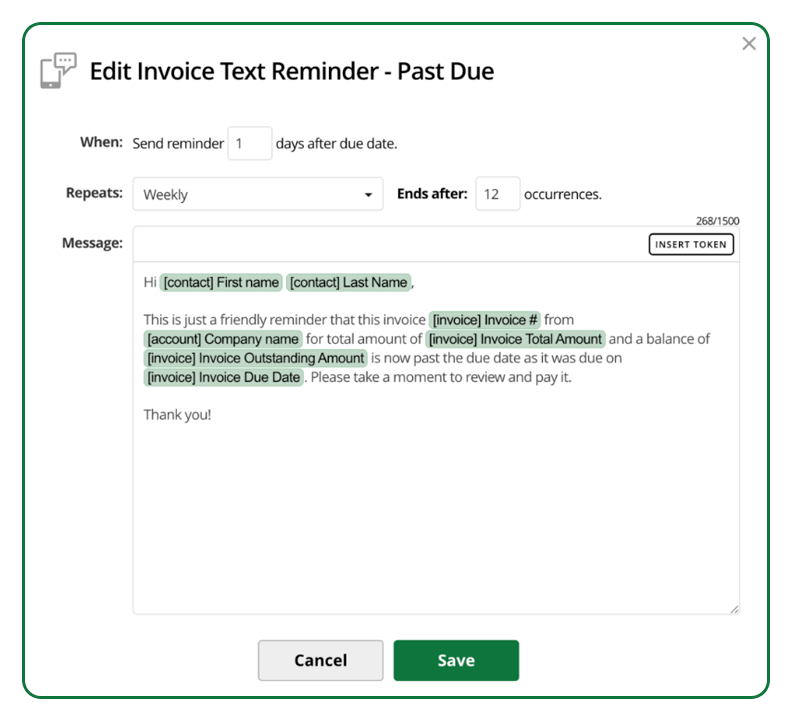Viewport: 792px width, 720px height.
Task: Click the empty area of message body
Action: [x=435, y=520]
